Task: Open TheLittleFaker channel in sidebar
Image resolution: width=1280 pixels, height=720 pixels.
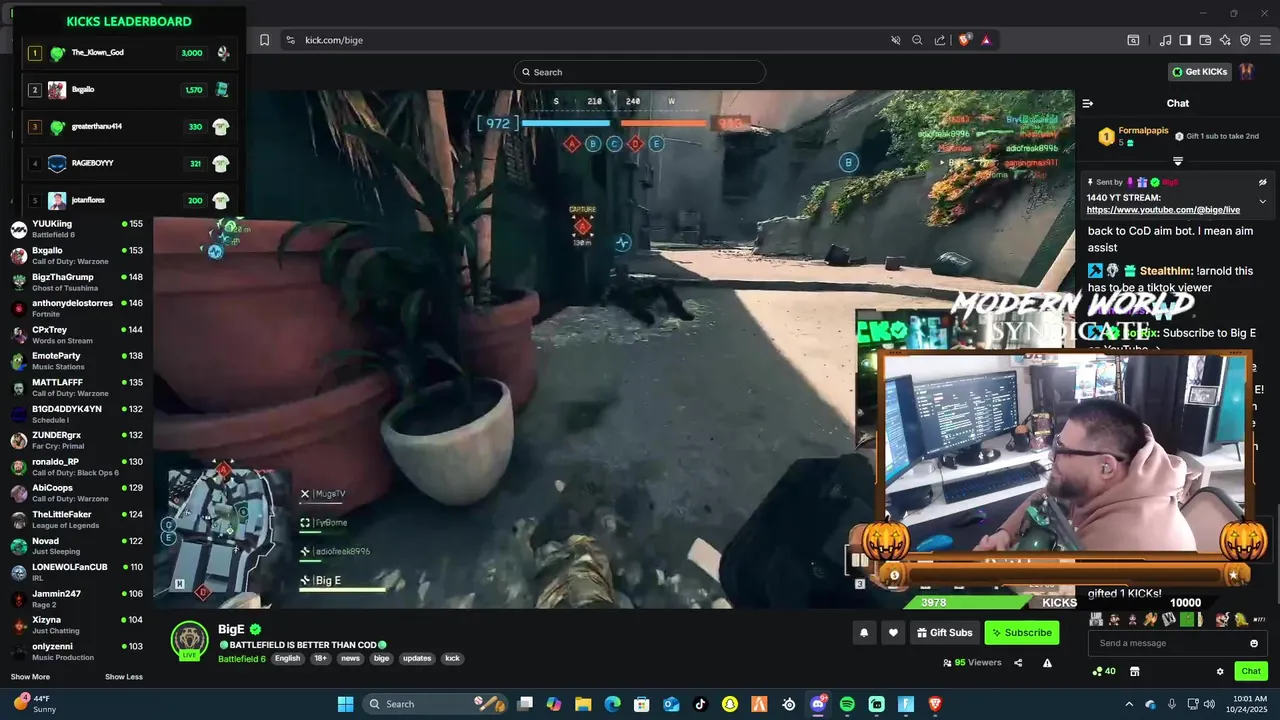Action: (77, 519)
